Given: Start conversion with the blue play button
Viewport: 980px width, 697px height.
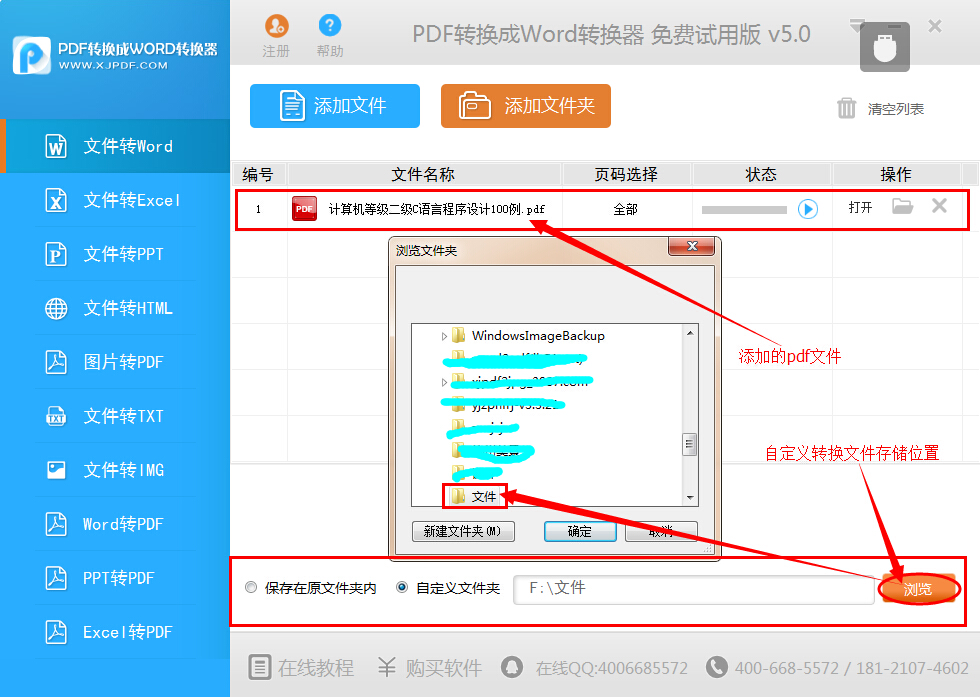Looking at the screenshot, I should point(808,209).
